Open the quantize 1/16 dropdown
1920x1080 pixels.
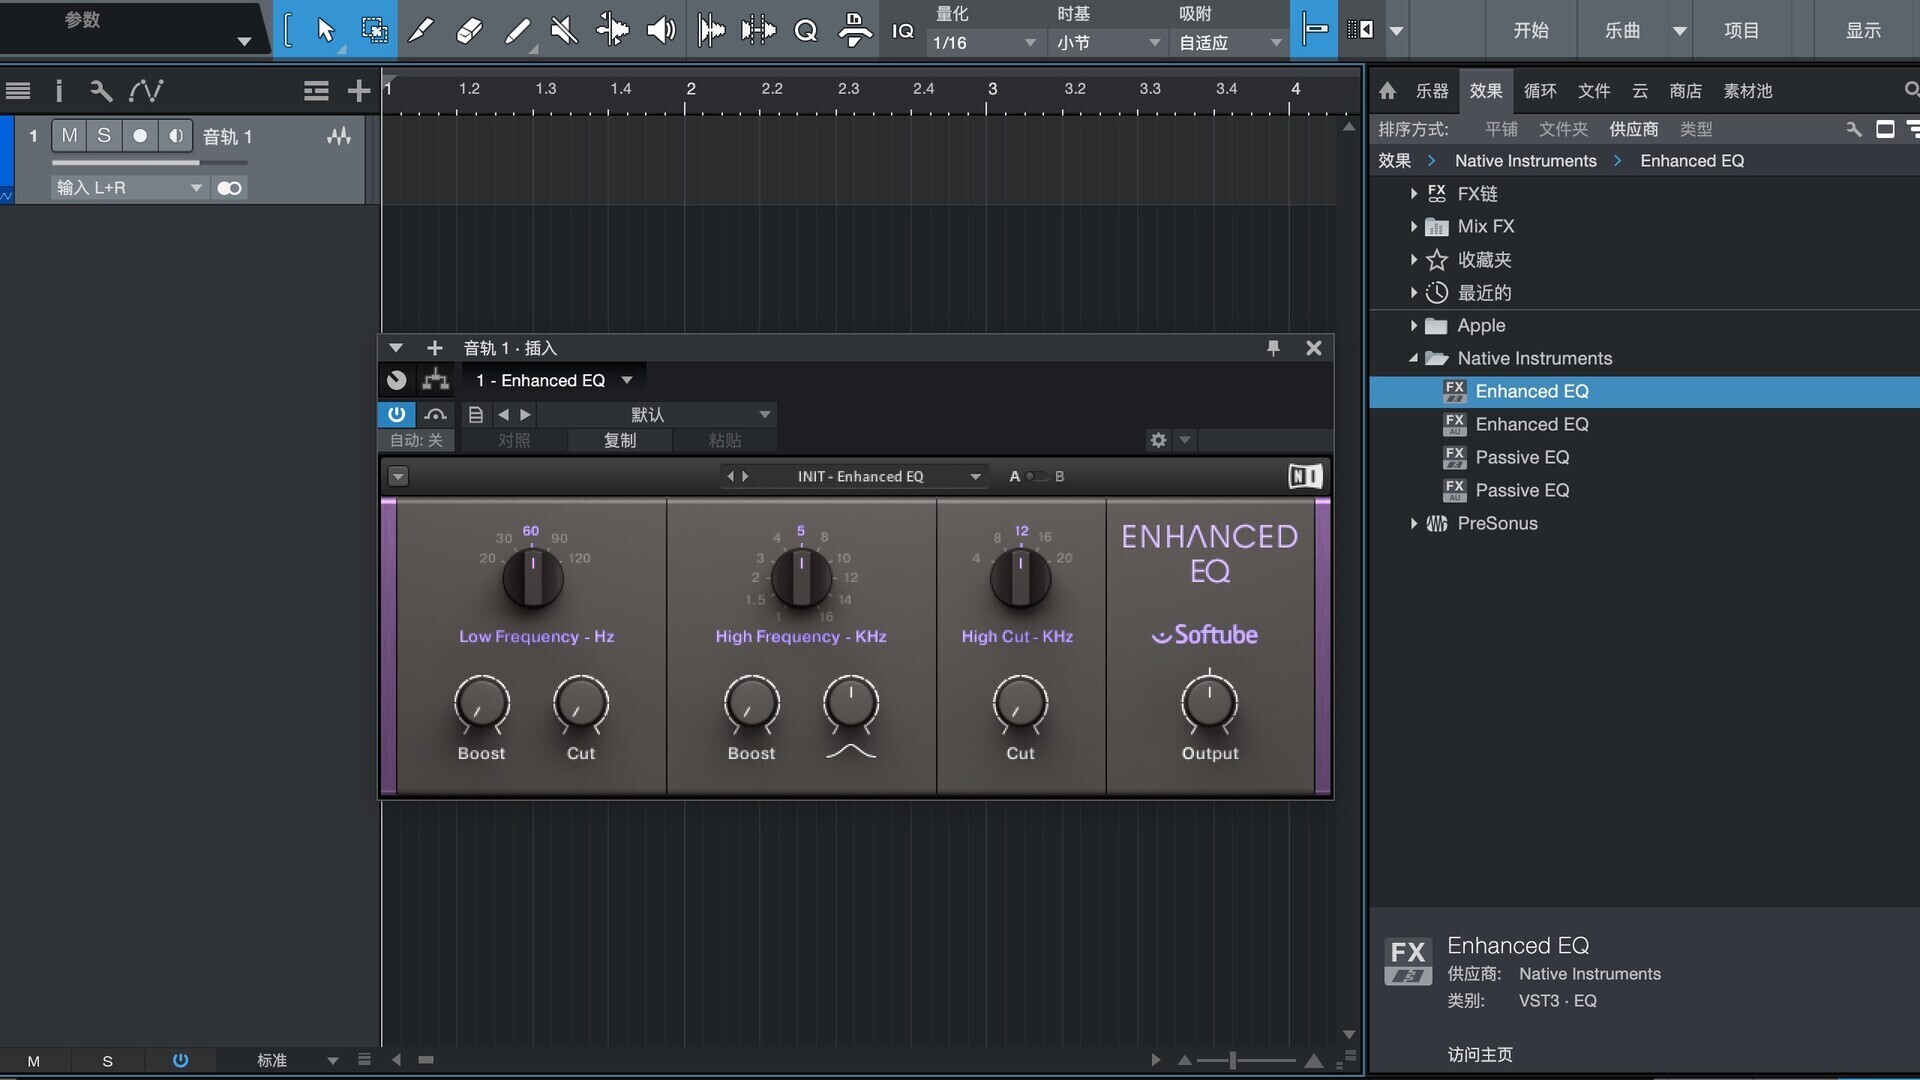[x=984, y=43]
